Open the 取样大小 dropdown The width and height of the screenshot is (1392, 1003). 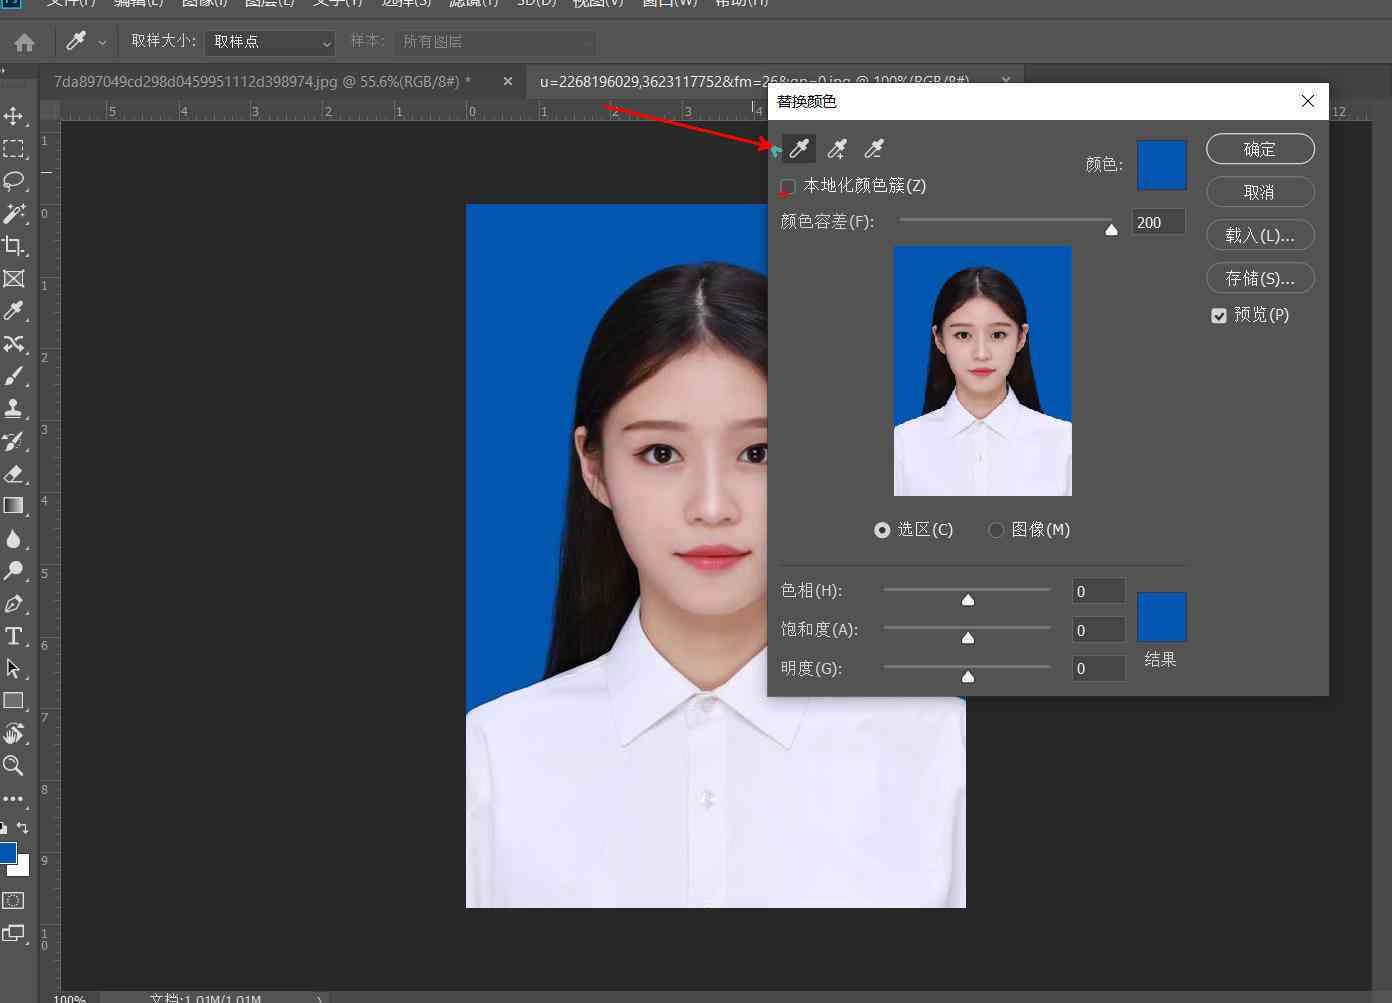tap(270, 42)
